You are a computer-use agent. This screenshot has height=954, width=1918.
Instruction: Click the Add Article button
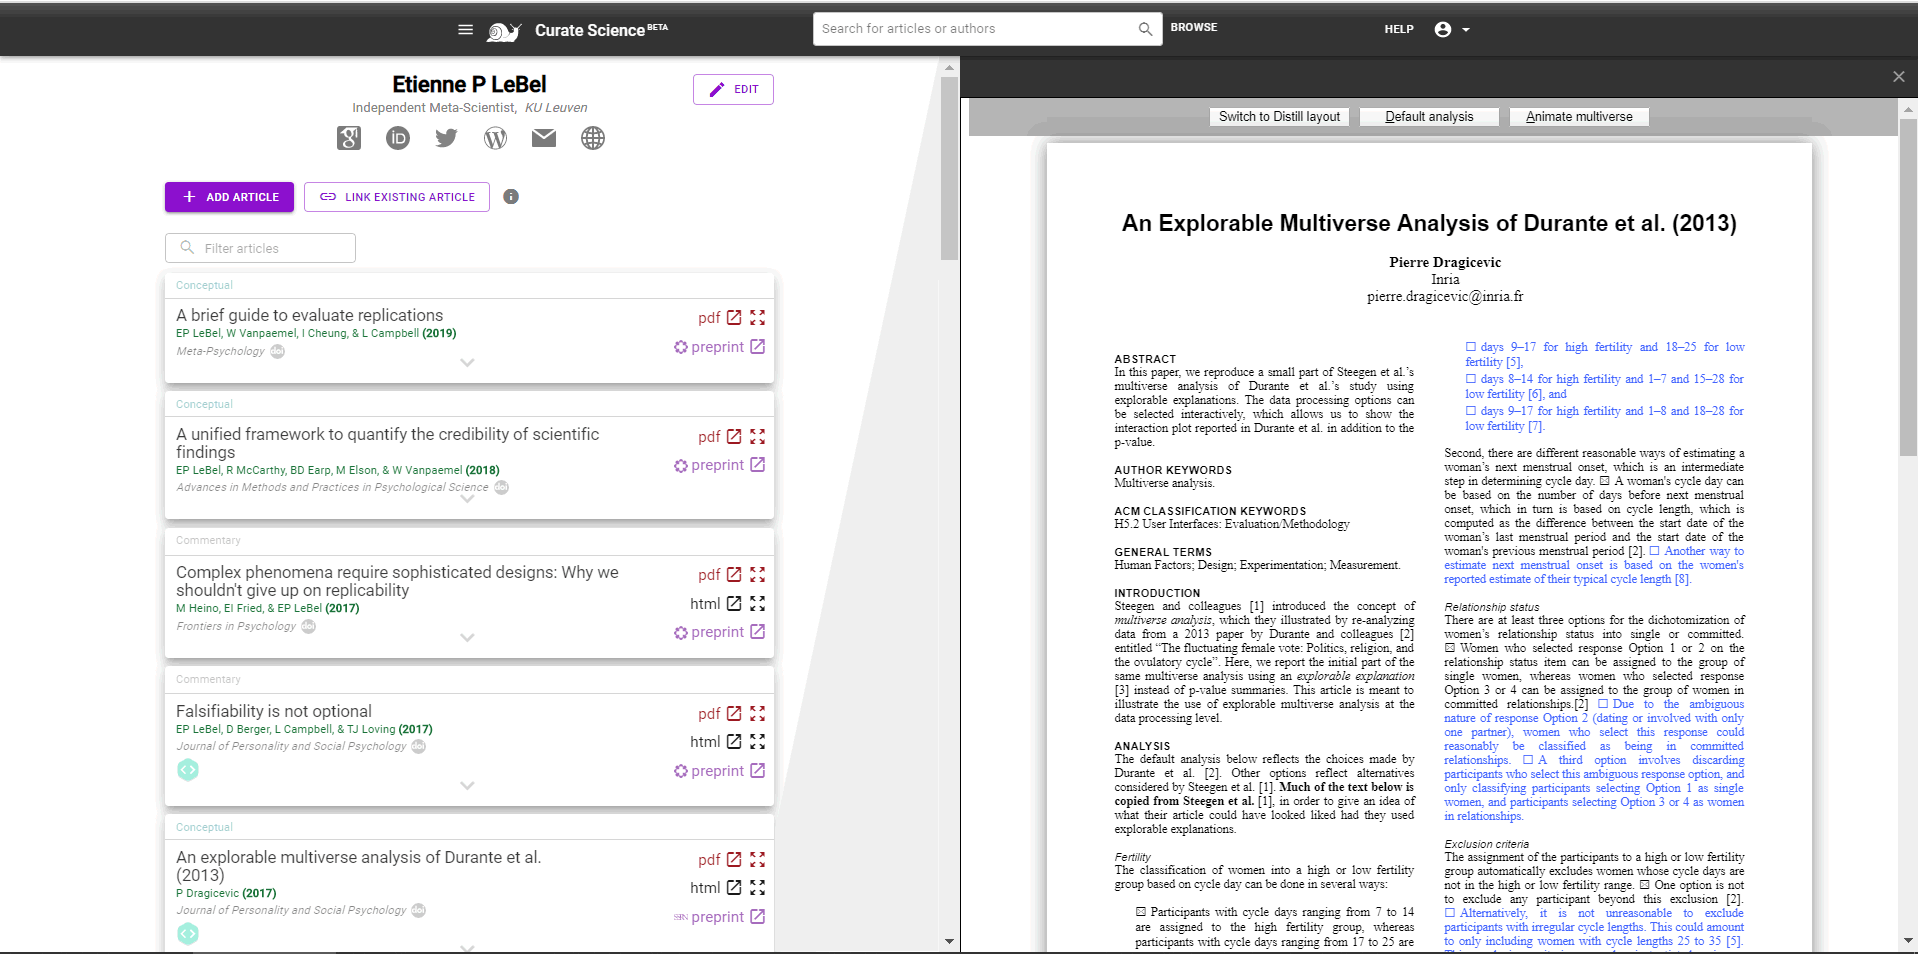[x=229, y=197]
